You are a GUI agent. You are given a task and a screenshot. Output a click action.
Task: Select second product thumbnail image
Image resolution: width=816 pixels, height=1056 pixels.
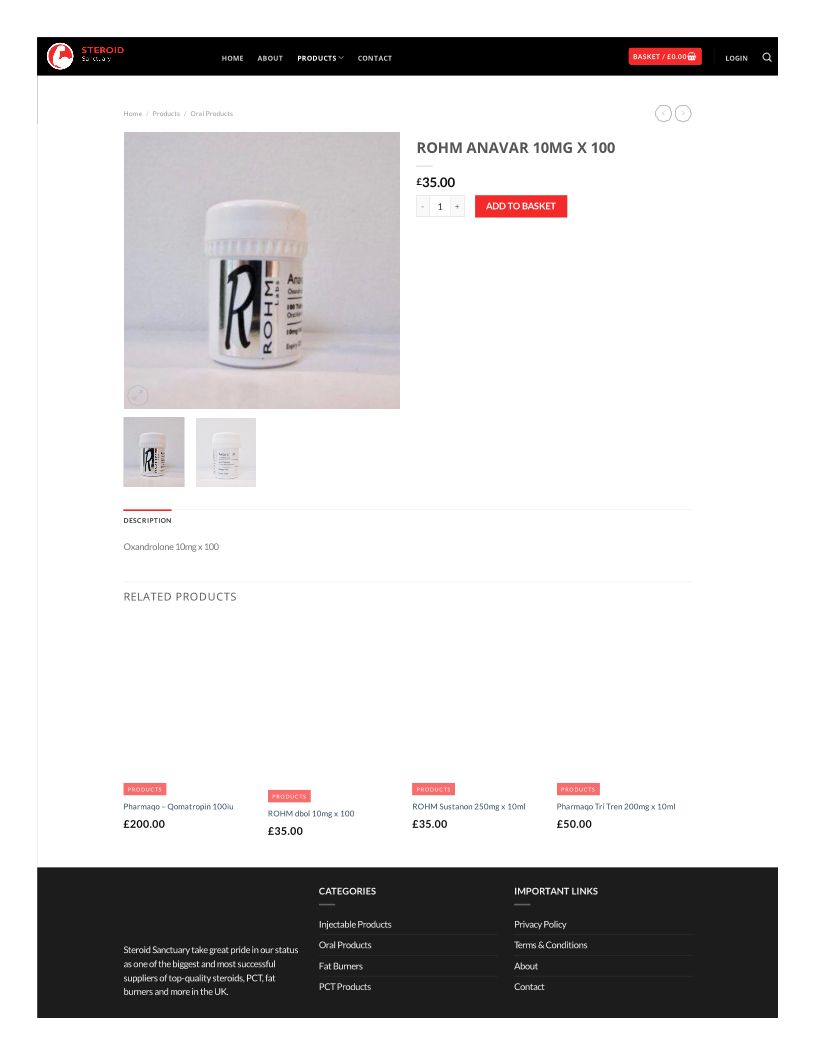point(226,452)
